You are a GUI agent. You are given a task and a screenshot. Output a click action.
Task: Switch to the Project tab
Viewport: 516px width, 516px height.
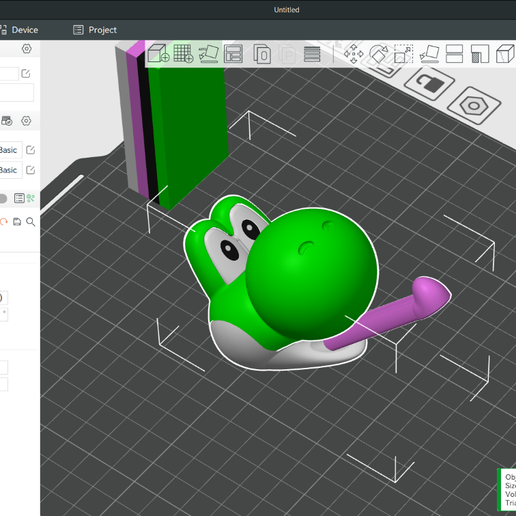pos(95,30)
